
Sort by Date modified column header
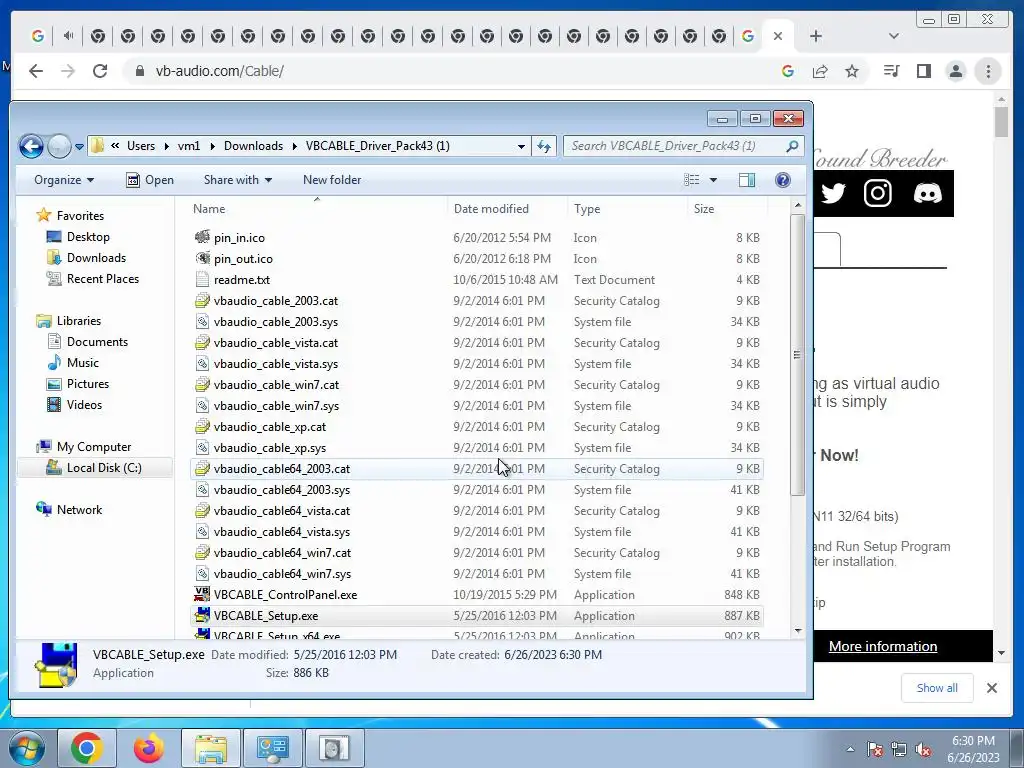click(491, 209)
